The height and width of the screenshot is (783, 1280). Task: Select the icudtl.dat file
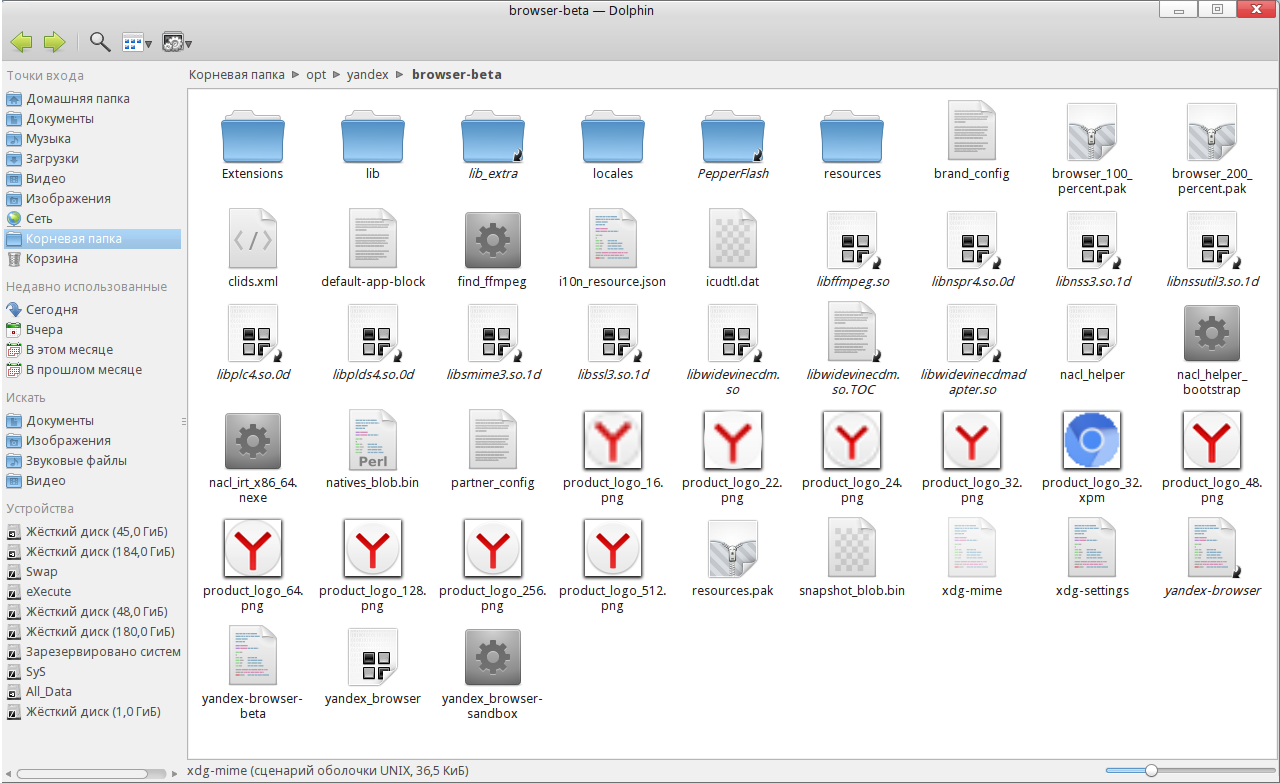pos(733,249)
